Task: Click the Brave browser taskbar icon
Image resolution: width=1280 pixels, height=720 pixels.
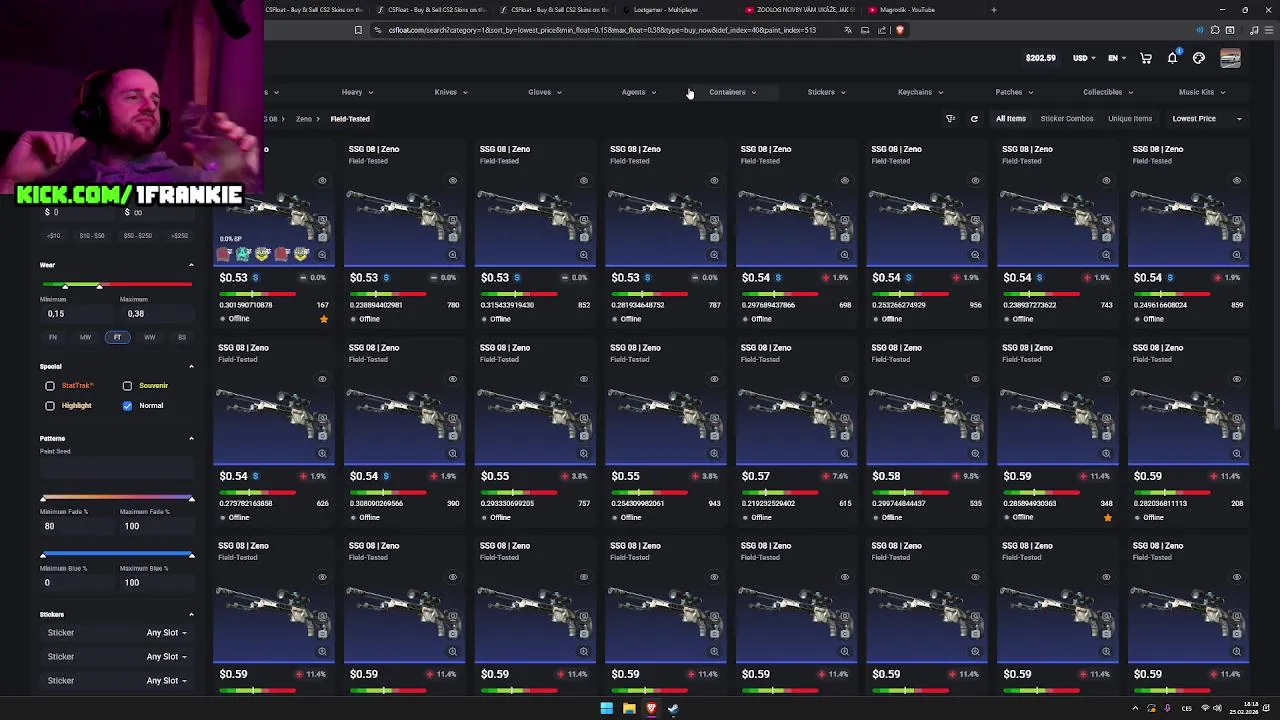Action: pyautogui.click(x=651, y=709)
